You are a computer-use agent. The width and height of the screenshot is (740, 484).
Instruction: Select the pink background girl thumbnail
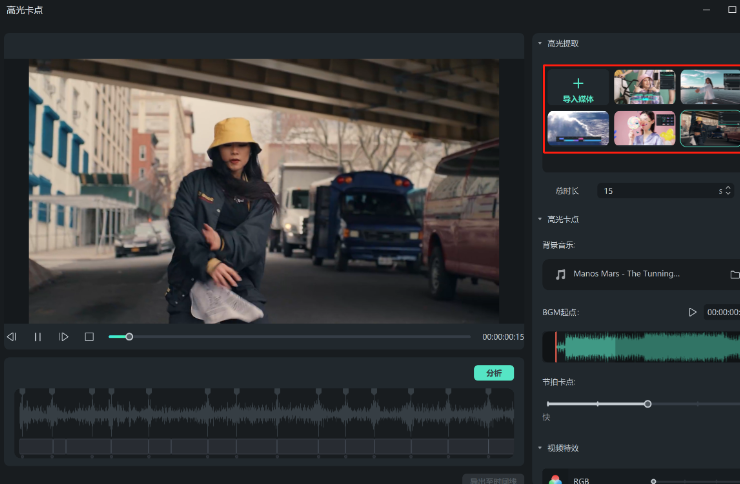[644, 128]
